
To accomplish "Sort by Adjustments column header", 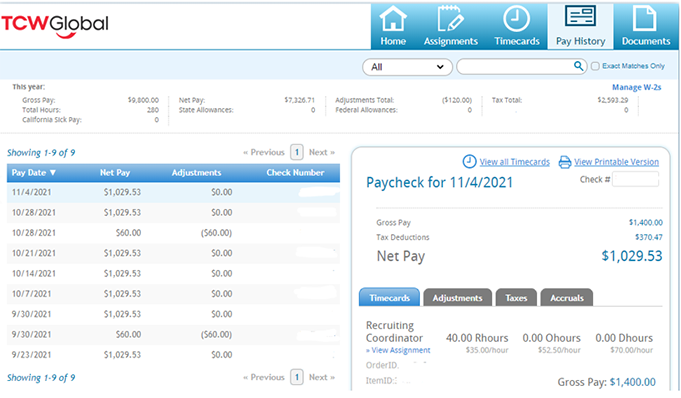I will click(196, 172).
